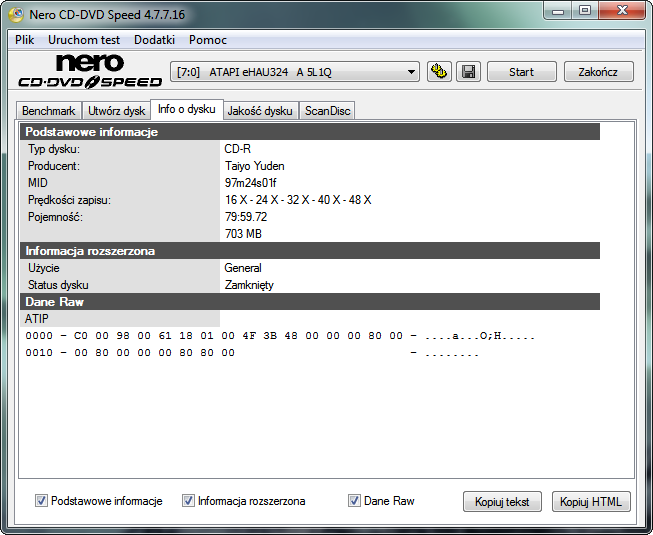Click the Podstawowe informacje section header
The image size is (653, 535).
(310, 132)
